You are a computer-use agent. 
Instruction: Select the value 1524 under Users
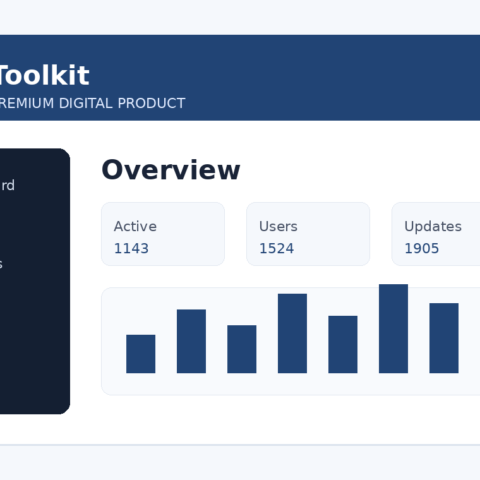point(277,248)
